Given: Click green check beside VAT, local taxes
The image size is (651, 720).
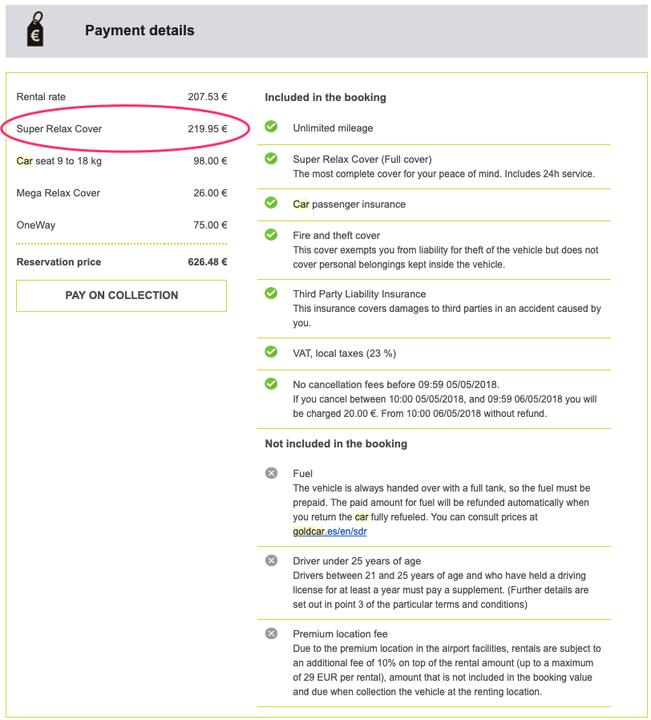Looking at the screenshot, I should pyautogui.click(x=271, y=352).
